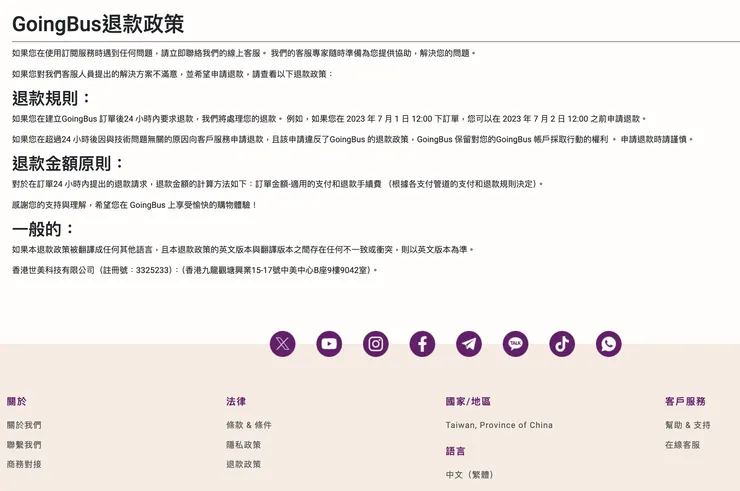
Task: Click the paragraph starting 如果本退款政策被翻譯
Action: click(x=243, y=249)
